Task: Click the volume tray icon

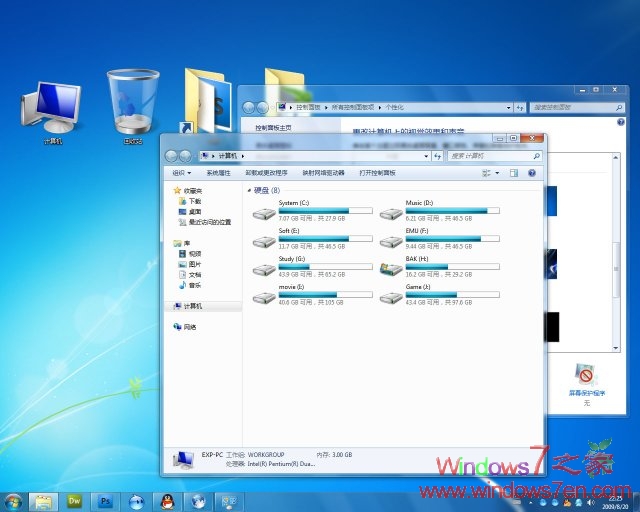Action: (590, 503)
